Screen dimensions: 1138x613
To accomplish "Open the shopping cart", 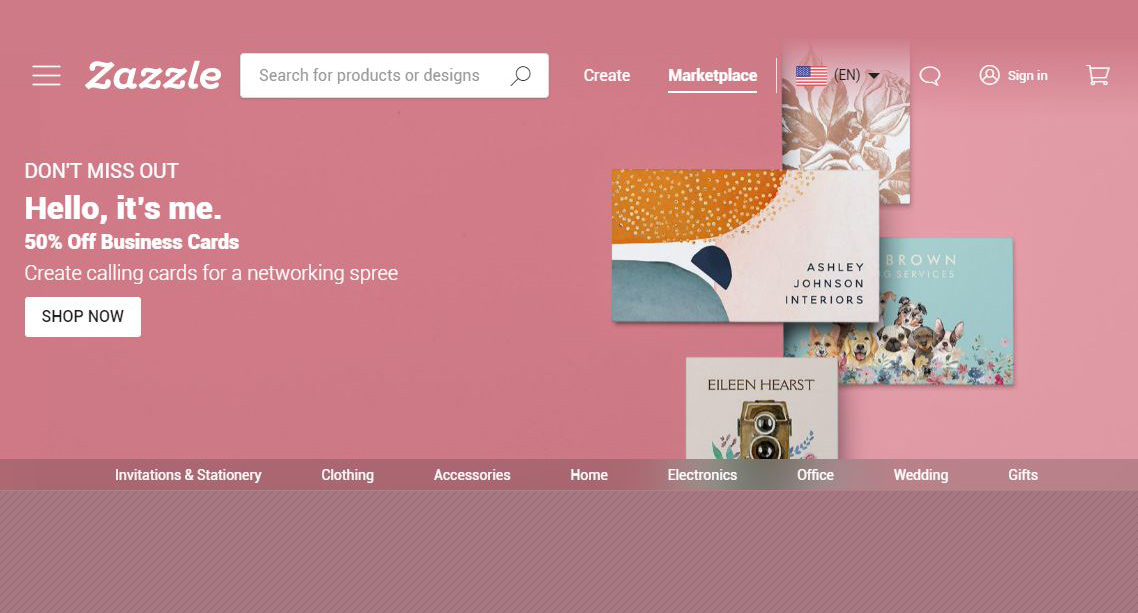I will coord(1098,75).
